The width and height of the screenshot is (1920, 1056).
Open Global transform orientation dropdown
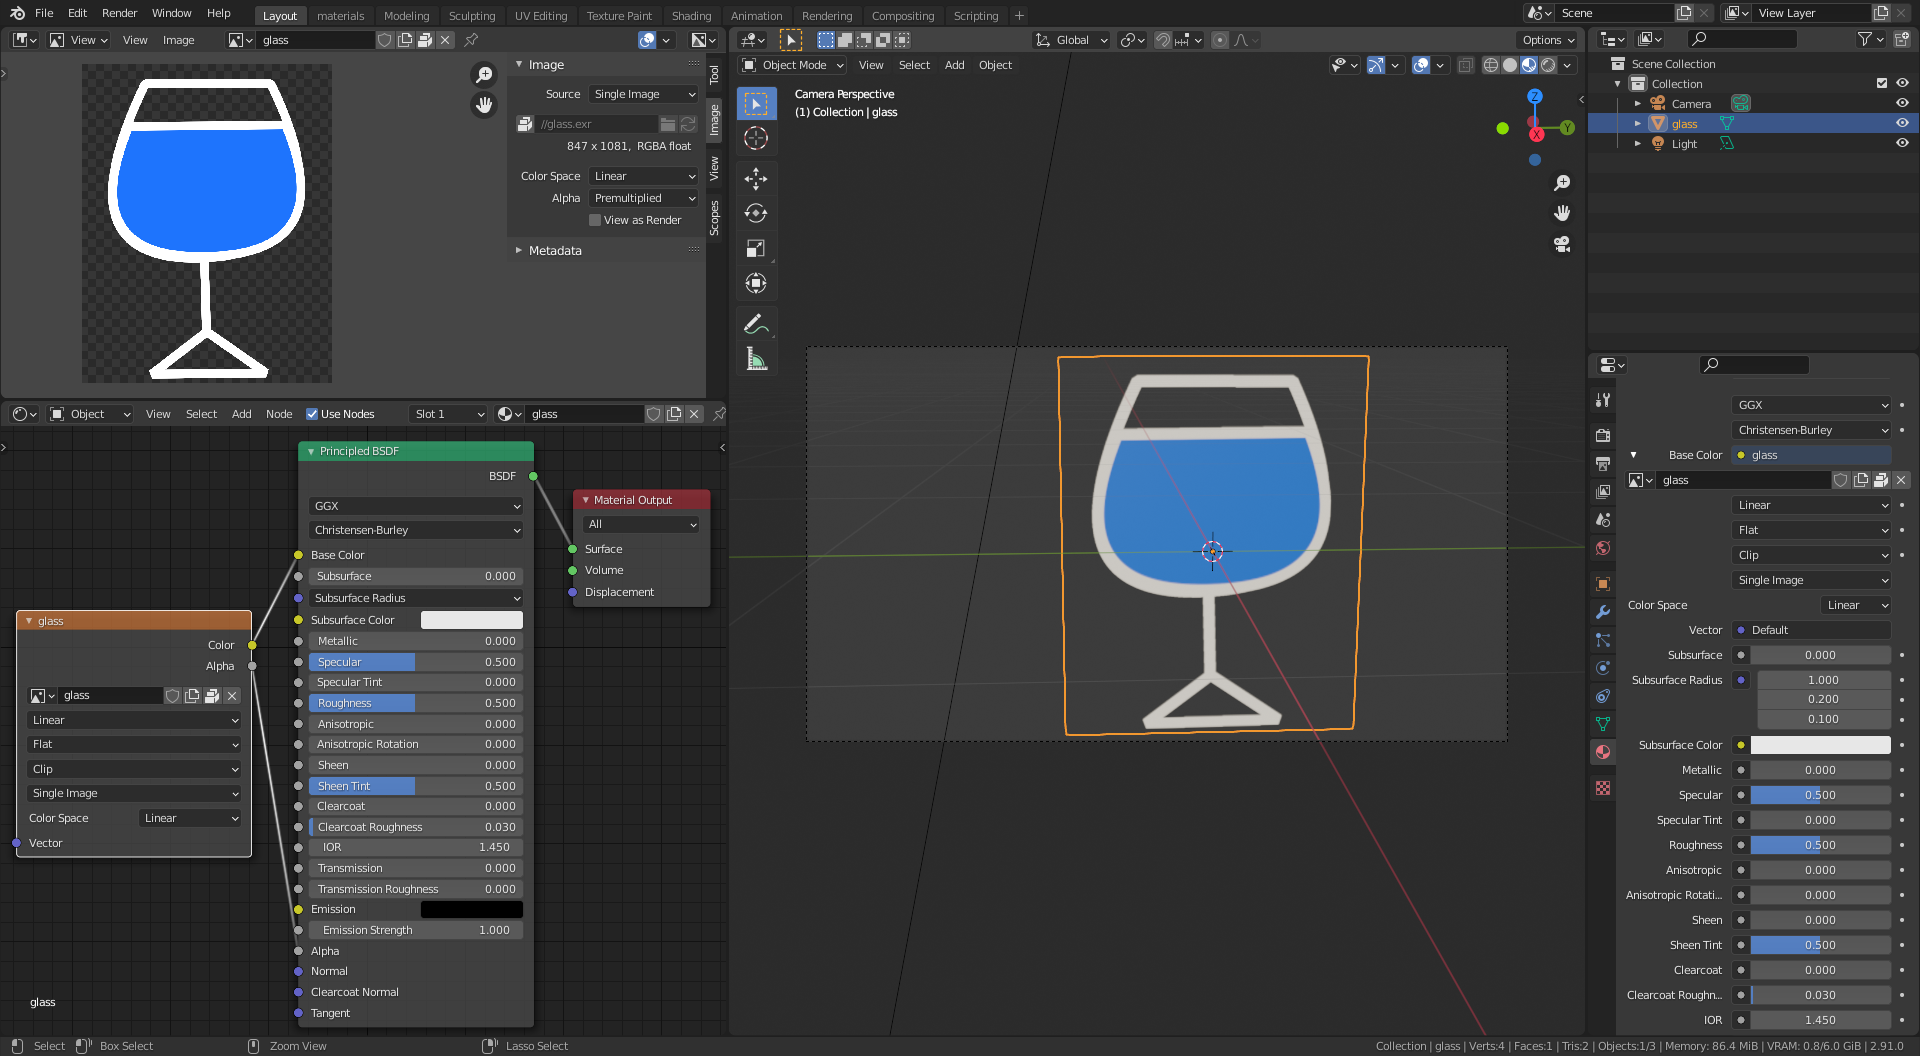click(x=1072, y=40)
